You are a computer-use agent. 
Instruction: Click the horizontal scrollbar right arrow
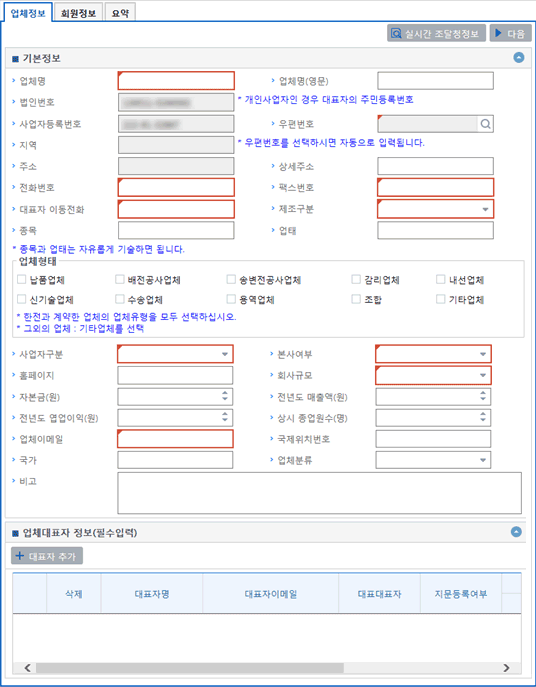[507, 668]
